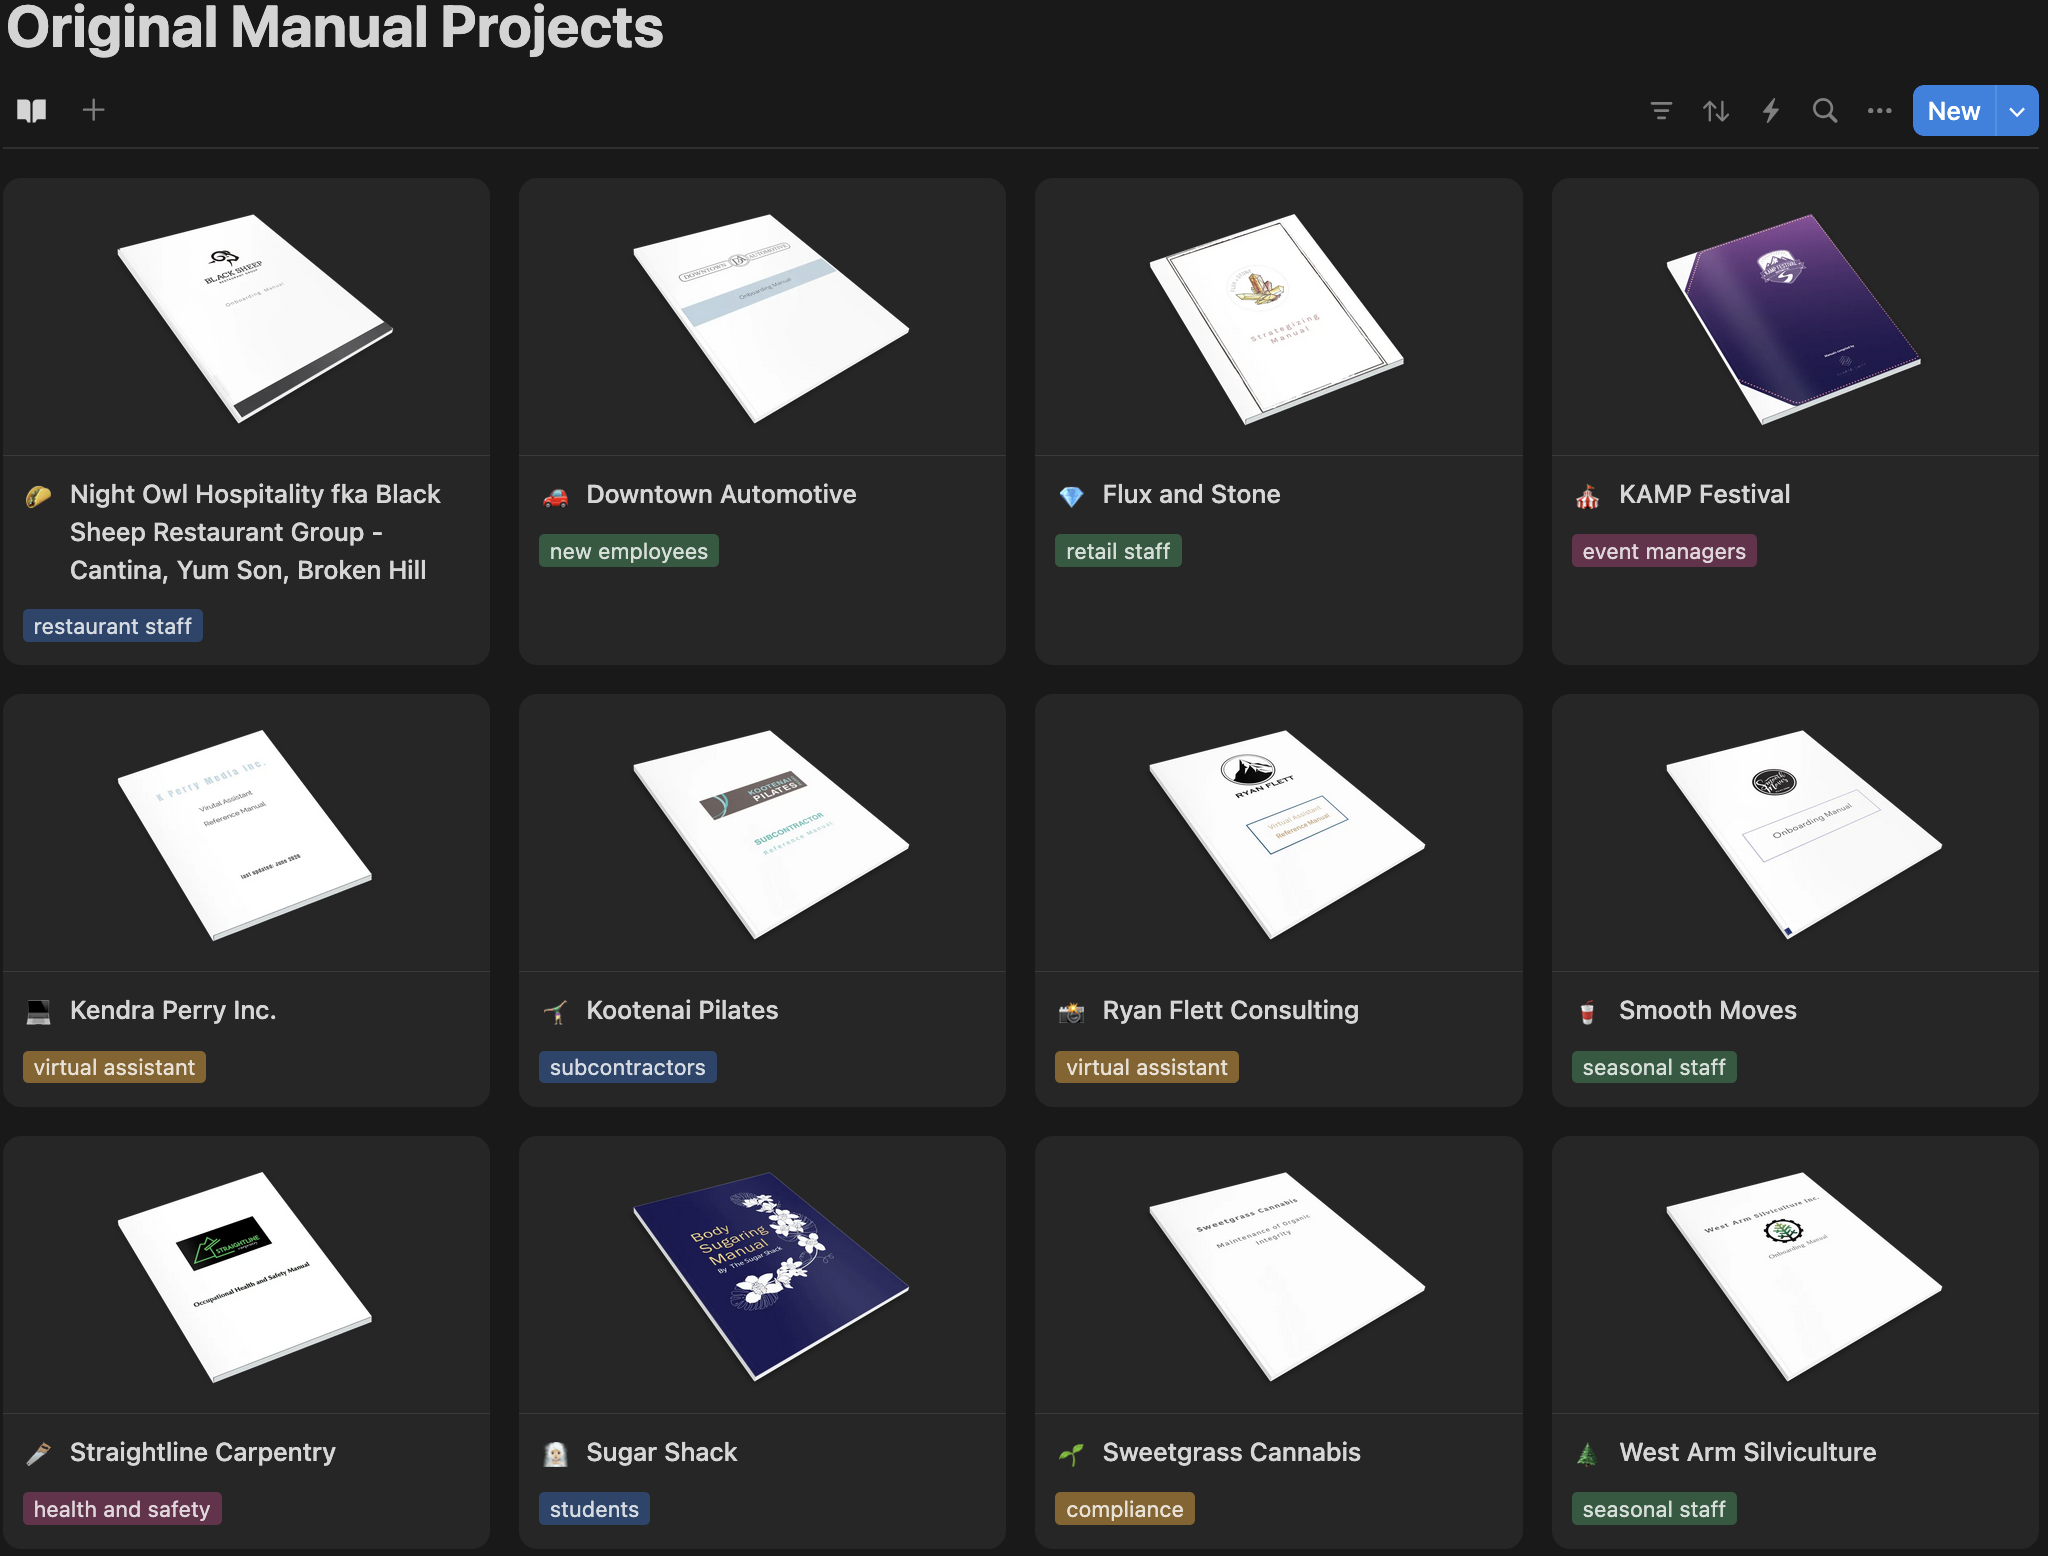Click the Sugar Shack manual cover thumbnail
Image resolution: width=2048 pixels, height=1556 pixels.
point(770,1275)
